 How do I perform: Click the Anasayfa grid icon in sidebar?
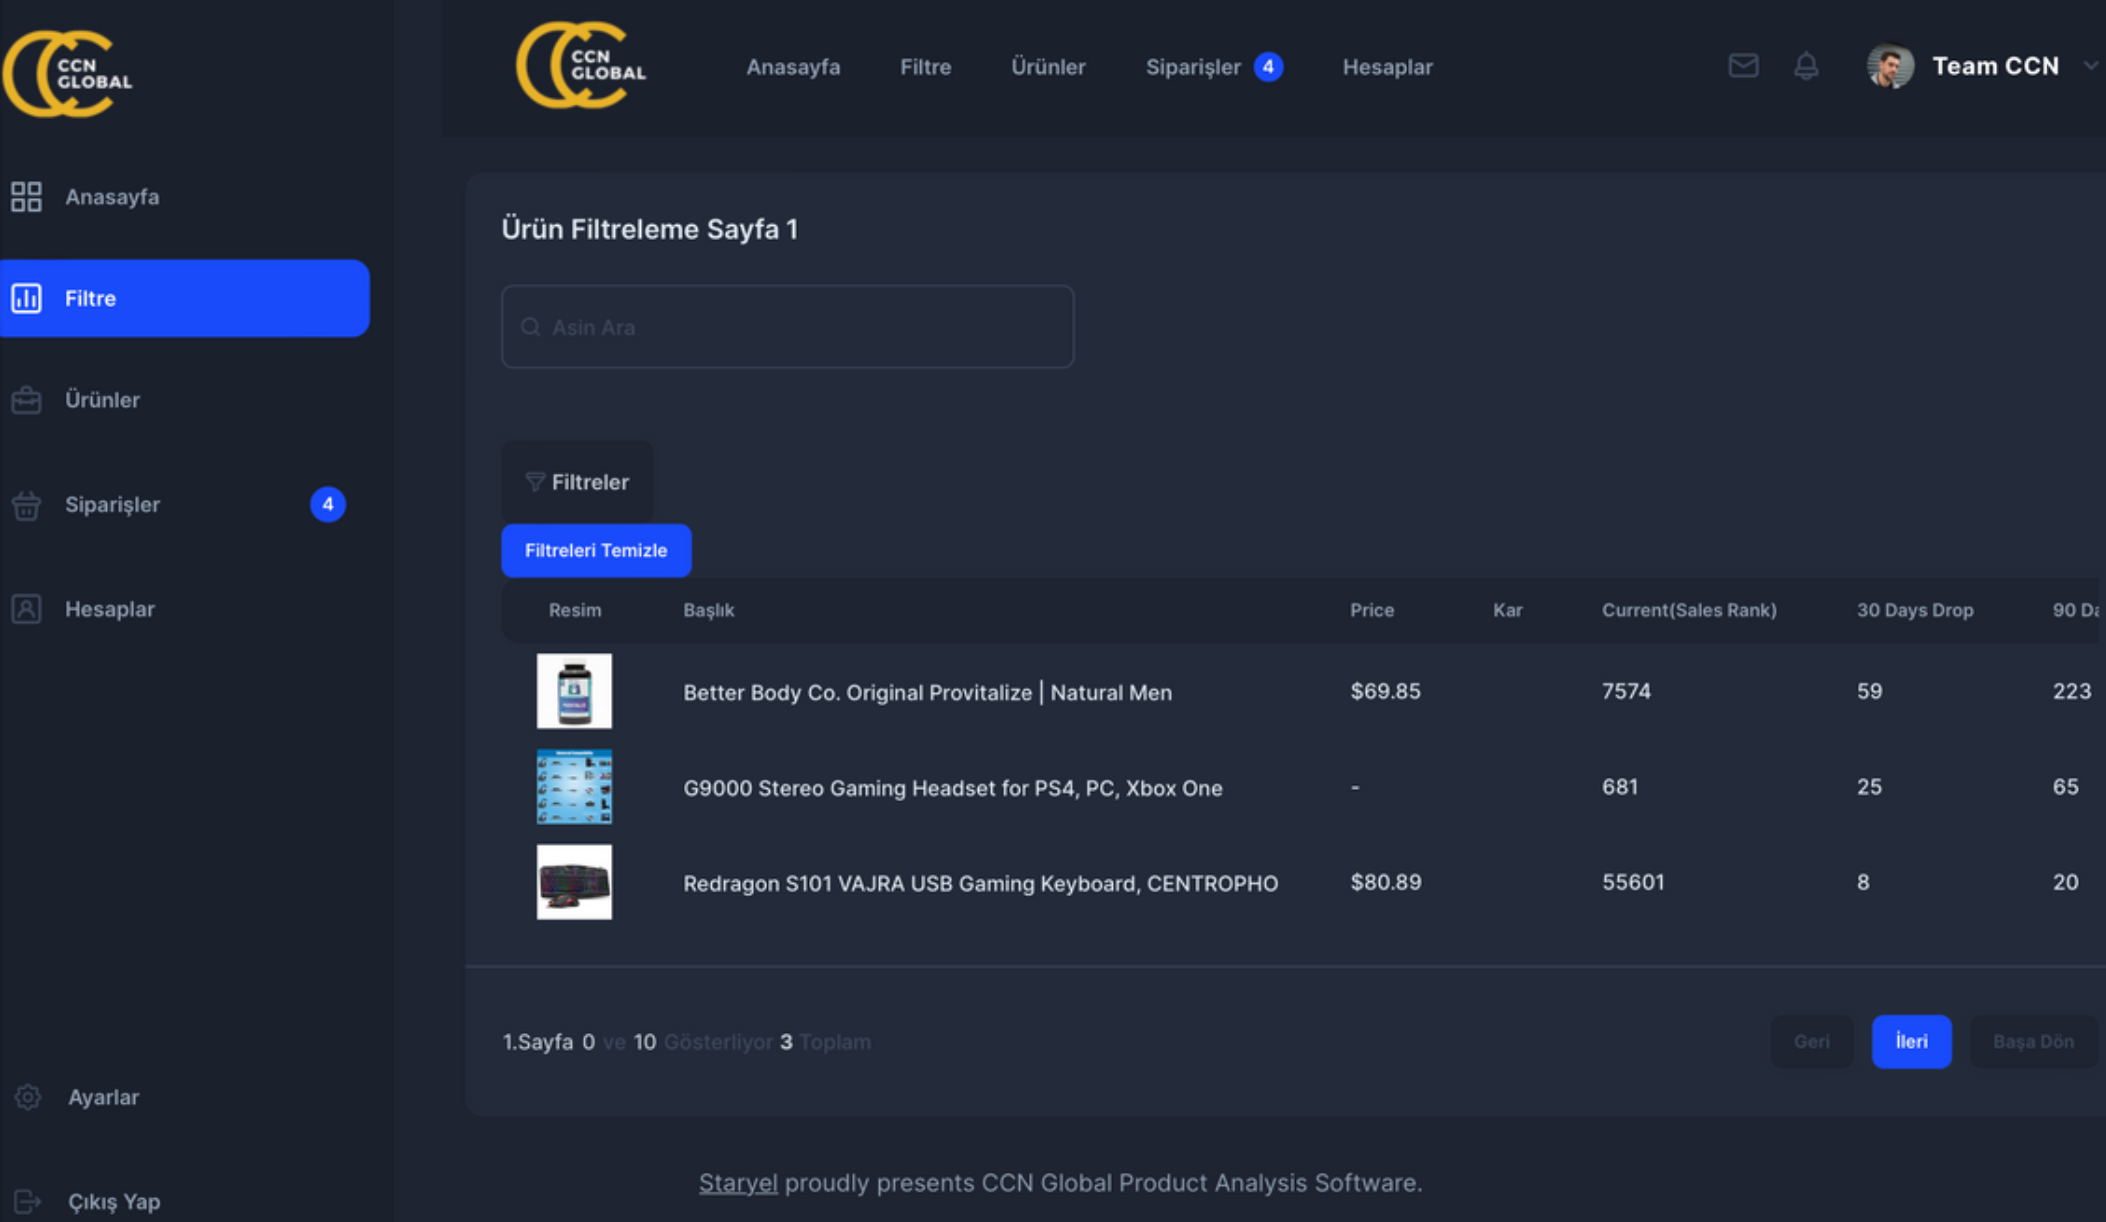click(26, 197)
